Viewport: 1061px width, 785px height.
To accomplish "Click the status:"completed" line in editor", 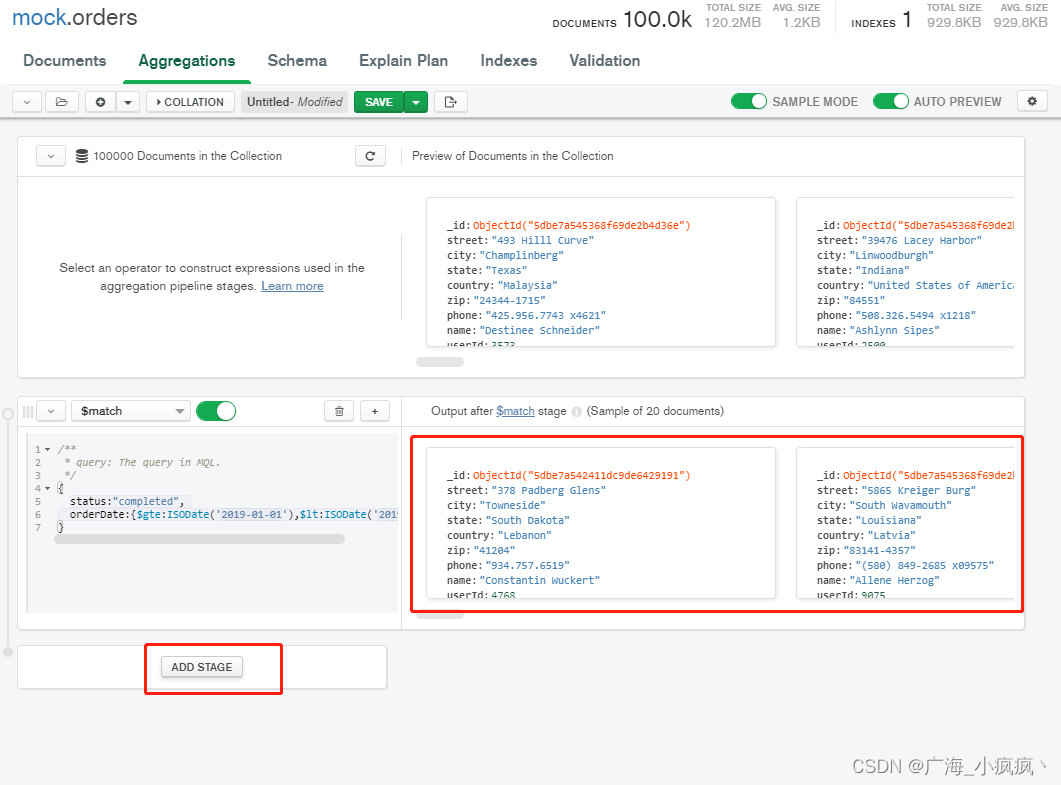I will (127, 501).
